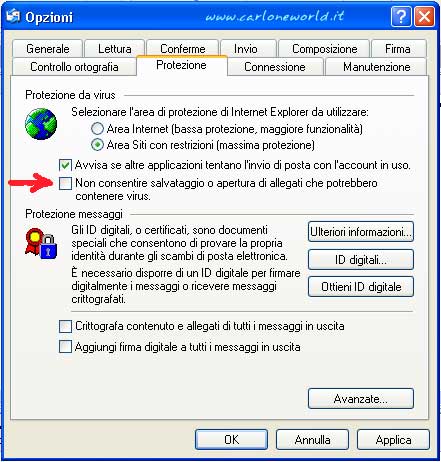Click the certificate and padlock icon
This screenshot has width=441, height=462.
(x=41, y=244)
